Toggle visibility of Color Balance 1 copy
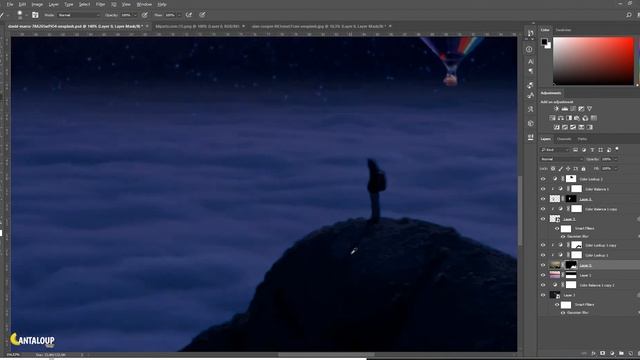The image size is (640, 360). (x=543, y=209)
